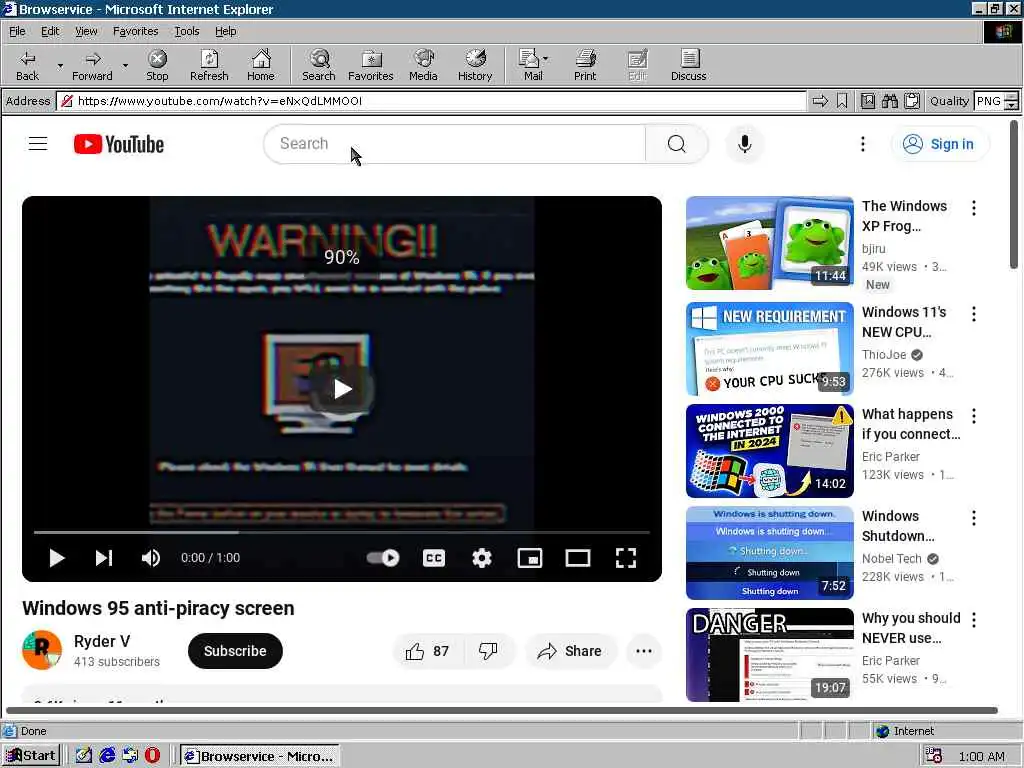Screen dimensions: 1024x768
Task: Open the Windows Shutdown video title
Action: point(898,526)
